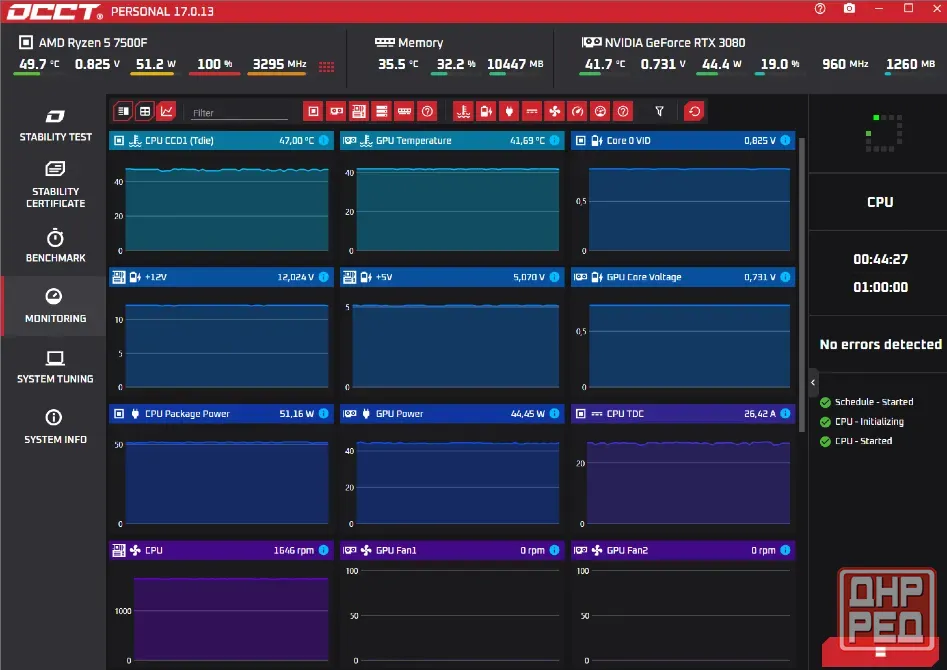
Task: Toggle motherboard sensors filter in toolbar
Action: coord(359,111)
